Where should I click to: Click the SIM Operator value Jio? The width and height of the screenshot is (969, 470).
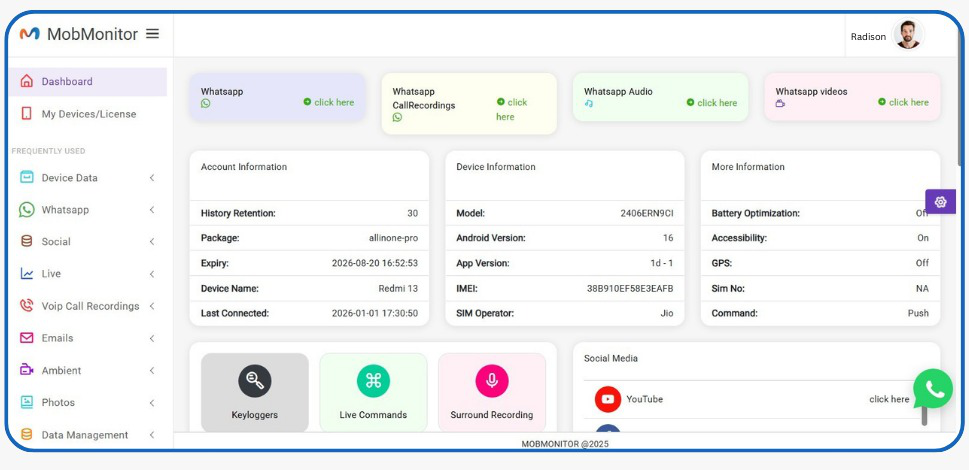pyautogui.click(x=667, y=313)
